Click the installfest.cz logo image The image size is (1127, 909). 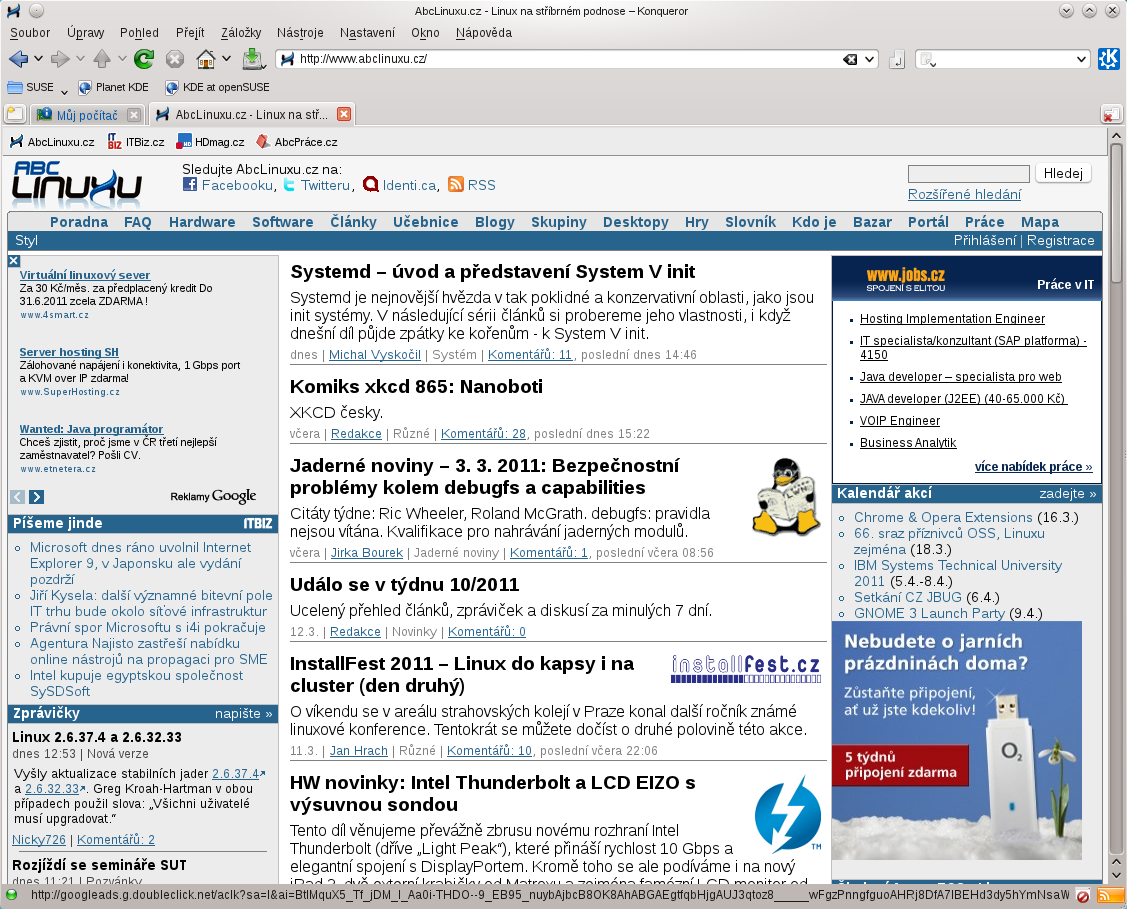point(745,668)
